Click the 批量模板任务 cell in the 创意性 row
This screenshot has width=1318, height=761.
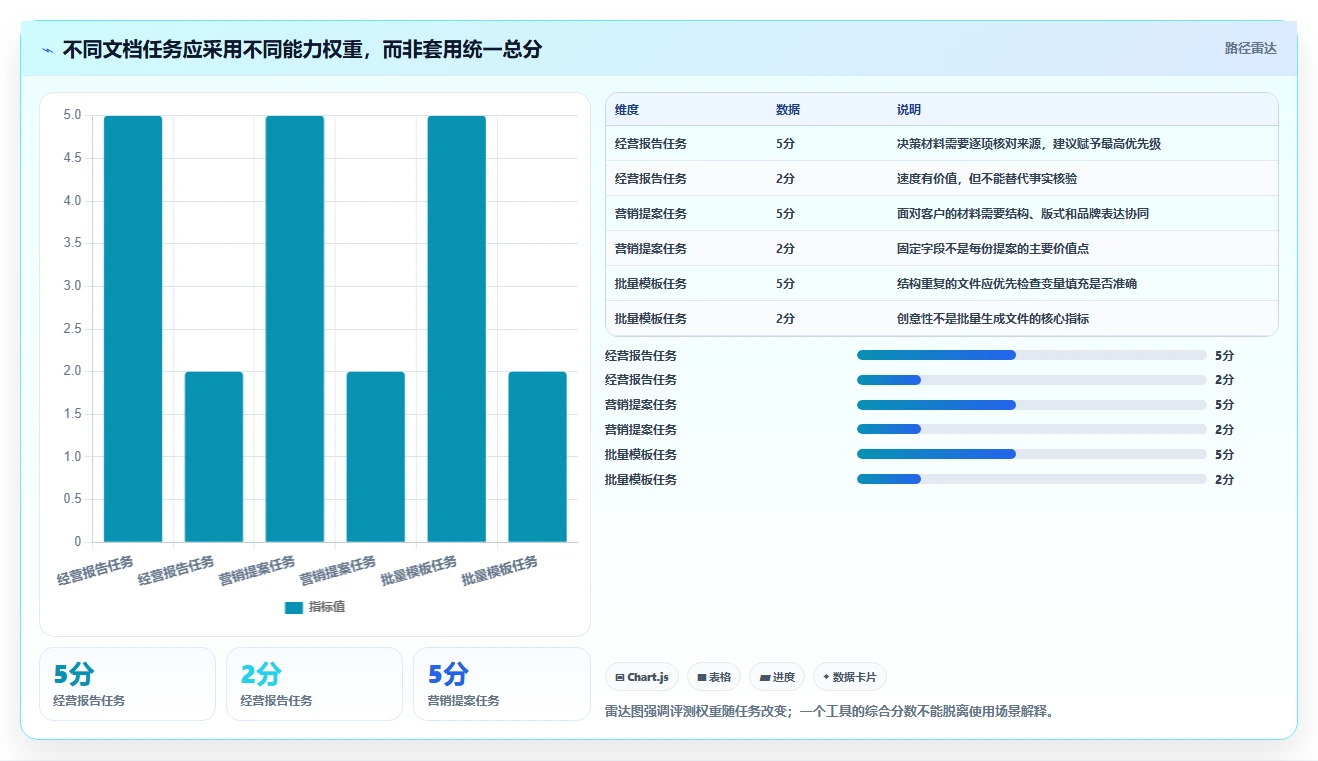coord(651,319)
